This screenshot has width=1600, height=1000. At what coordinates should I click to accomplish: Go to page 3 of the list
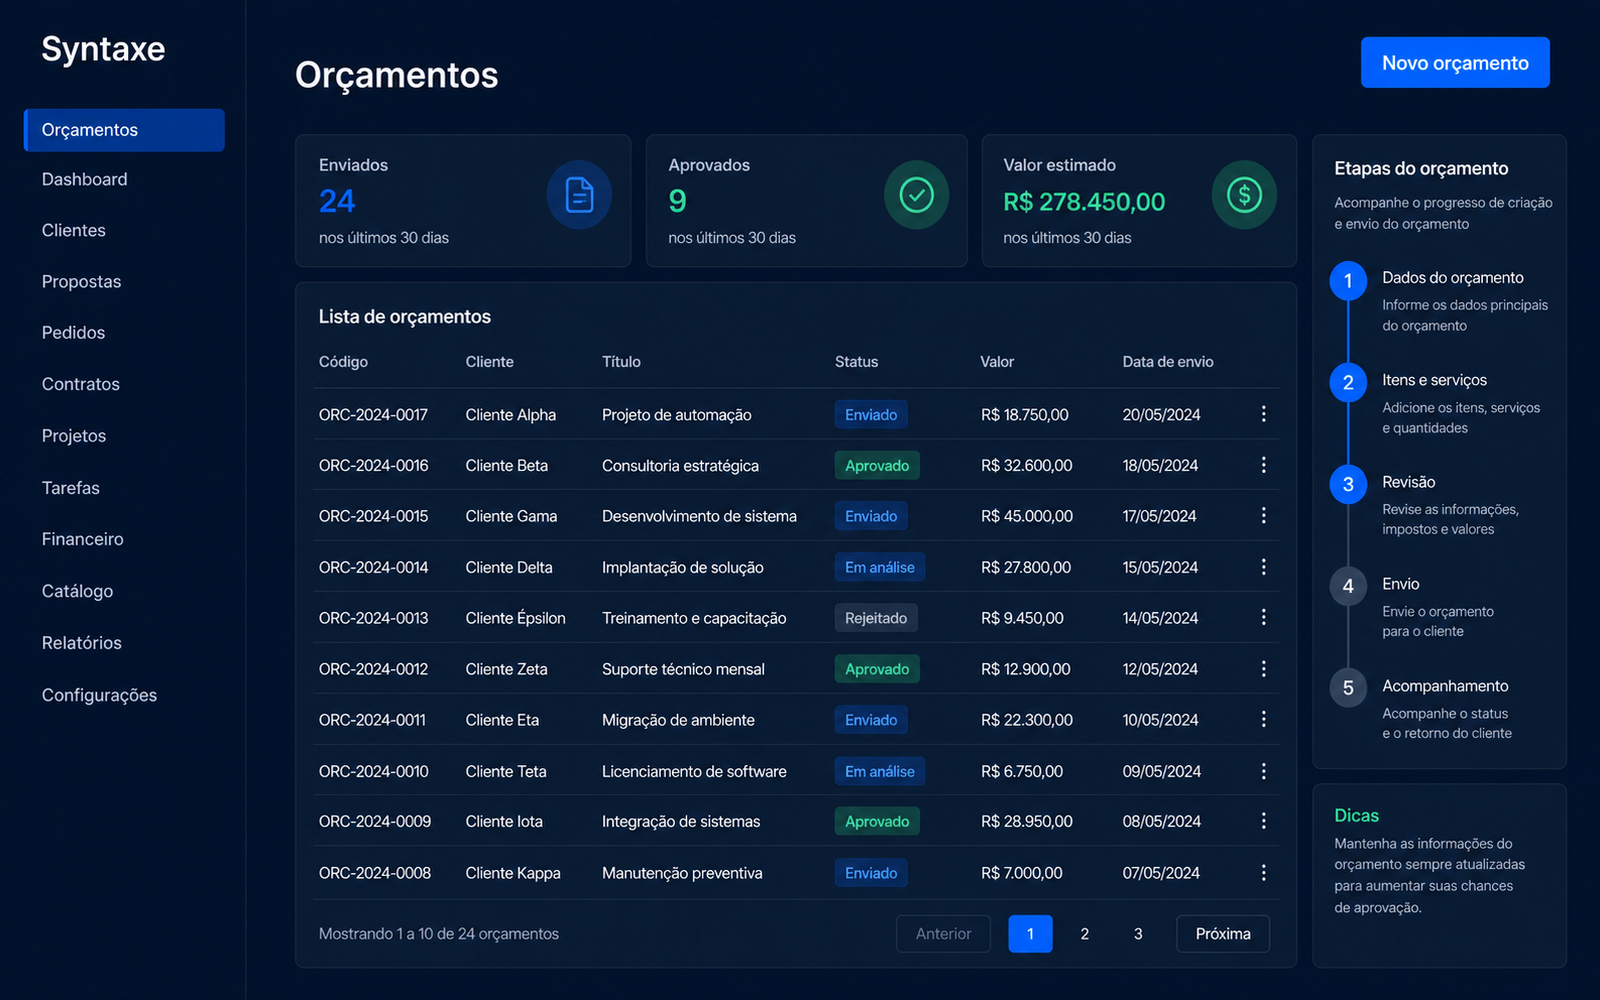1138,934
